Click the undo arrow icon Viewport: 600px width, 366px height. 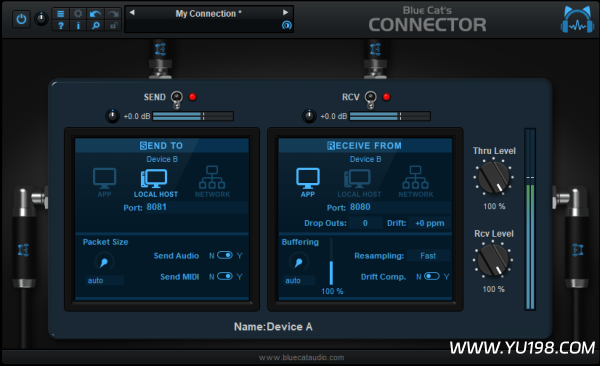95,14
